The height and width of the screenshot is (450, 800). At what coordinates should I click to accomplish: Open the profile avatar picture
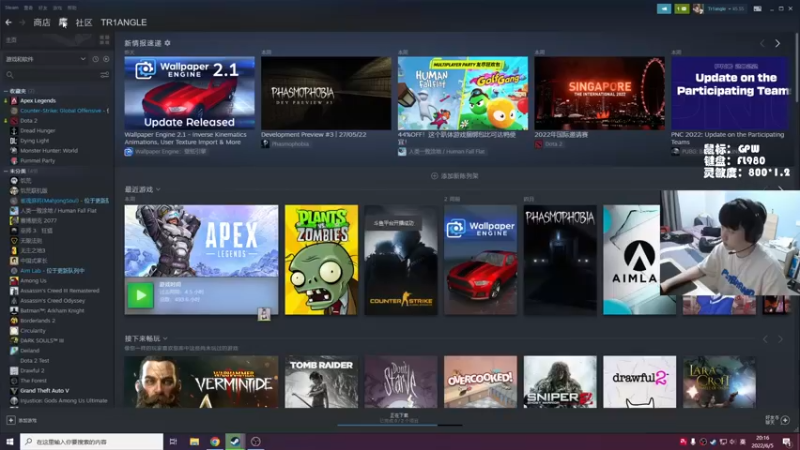698,9
